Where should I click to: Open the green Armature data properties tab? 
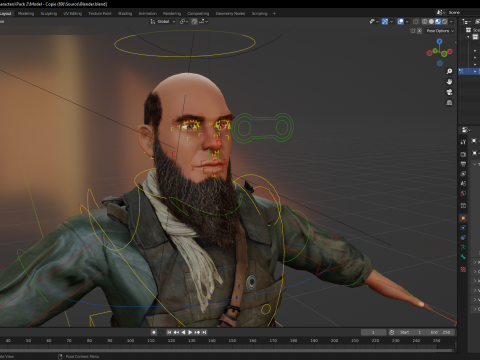pos(463,247)
